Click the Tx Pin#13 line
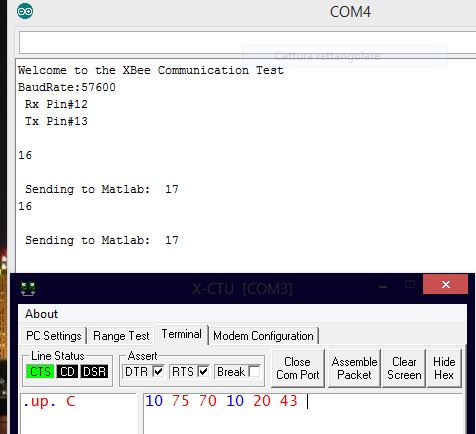The image size is (476, 434). click(56, 121)
